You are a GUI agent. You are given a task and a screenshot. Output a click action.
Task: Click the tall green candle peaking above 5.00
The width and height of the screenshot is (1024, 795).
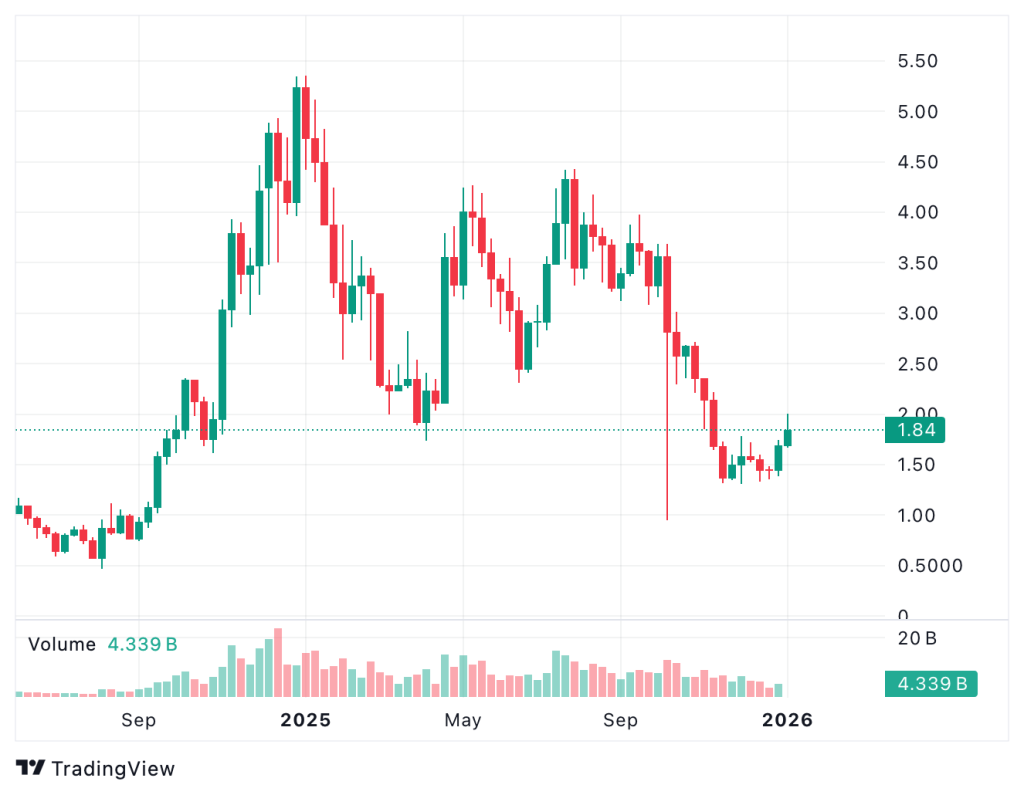tap(297, 145)
